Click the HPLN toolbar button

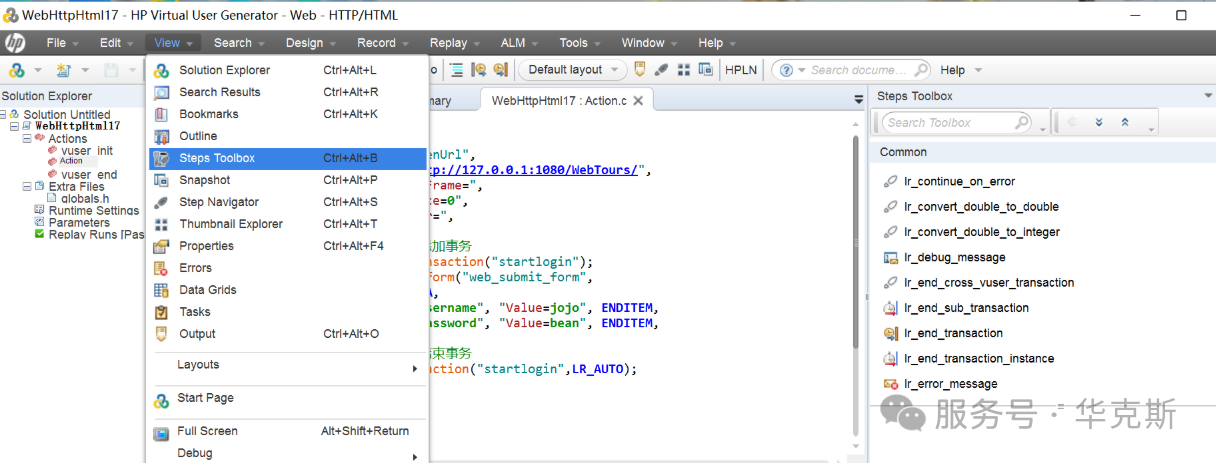[x=741, y=70]
